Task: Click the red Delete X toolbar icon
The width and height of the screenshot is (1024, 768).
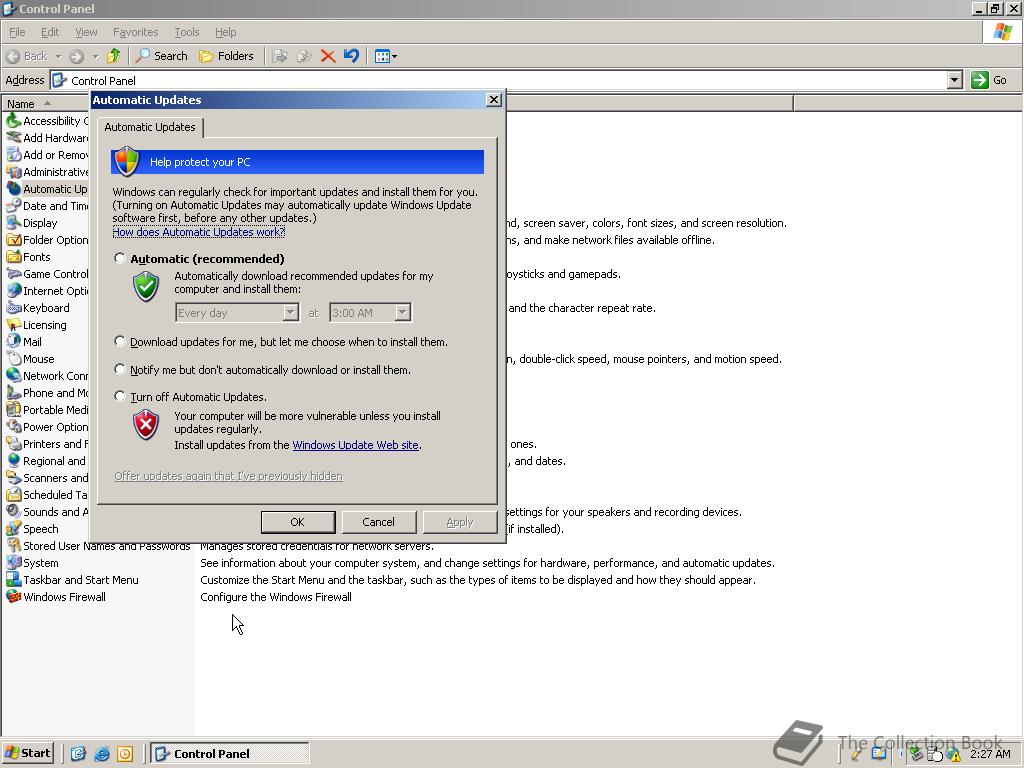Action: (x=328, y=56)
